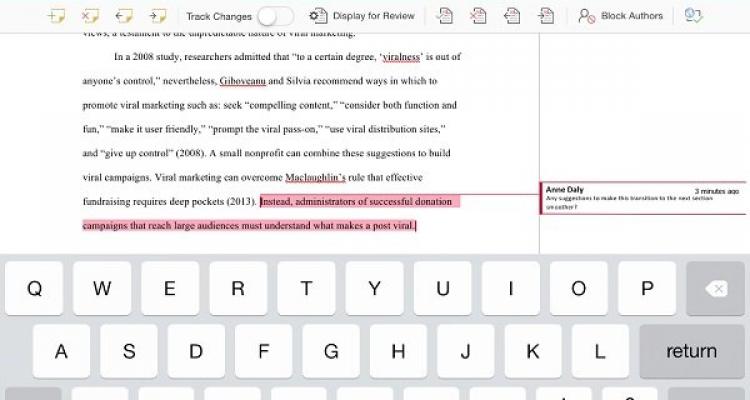Toggle the Track Changes switch

coord(275,16)
